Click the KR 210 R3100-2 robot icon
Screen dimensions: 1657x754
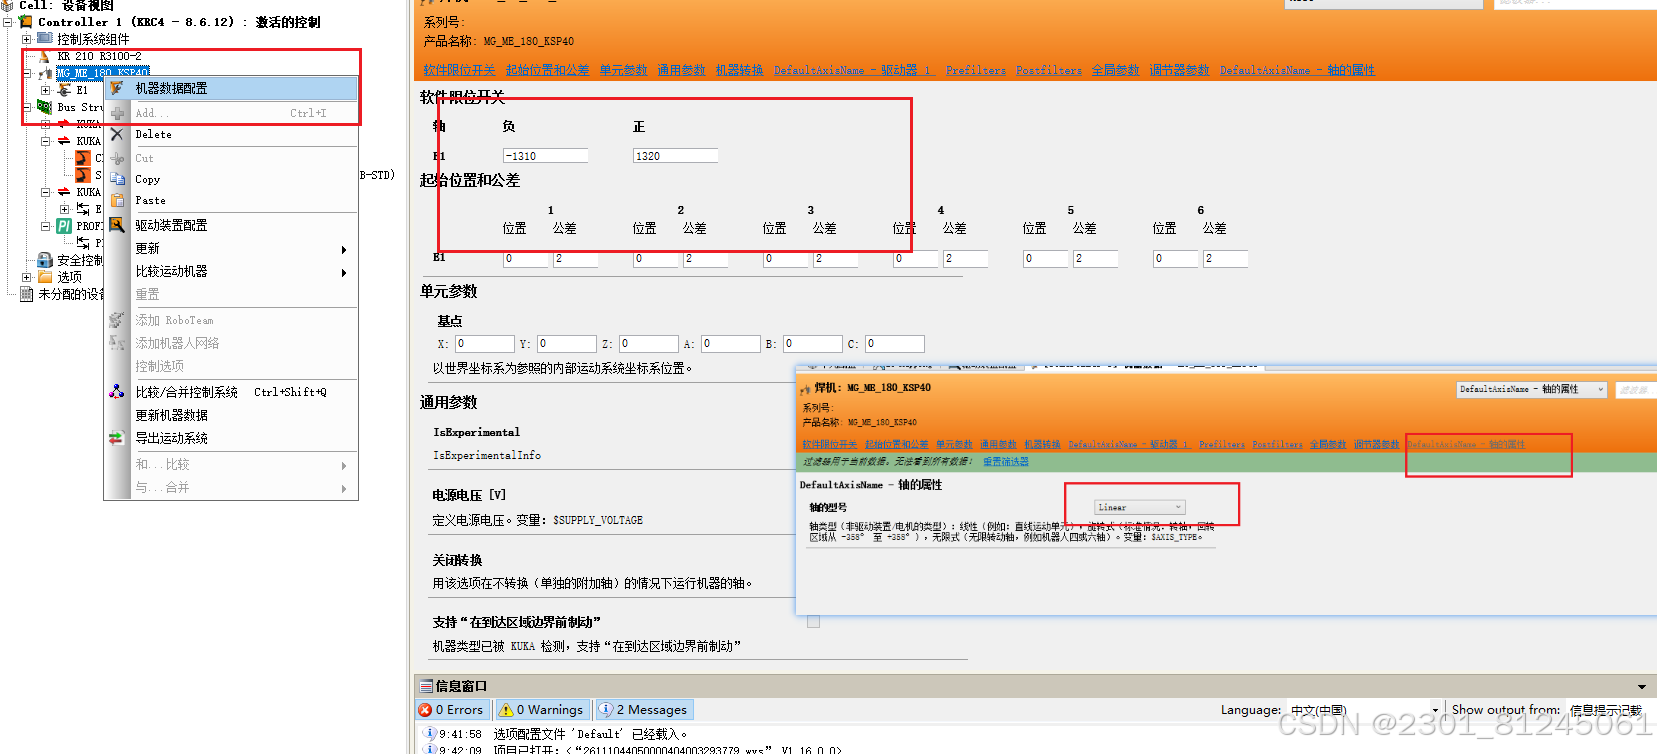point(44,56)
